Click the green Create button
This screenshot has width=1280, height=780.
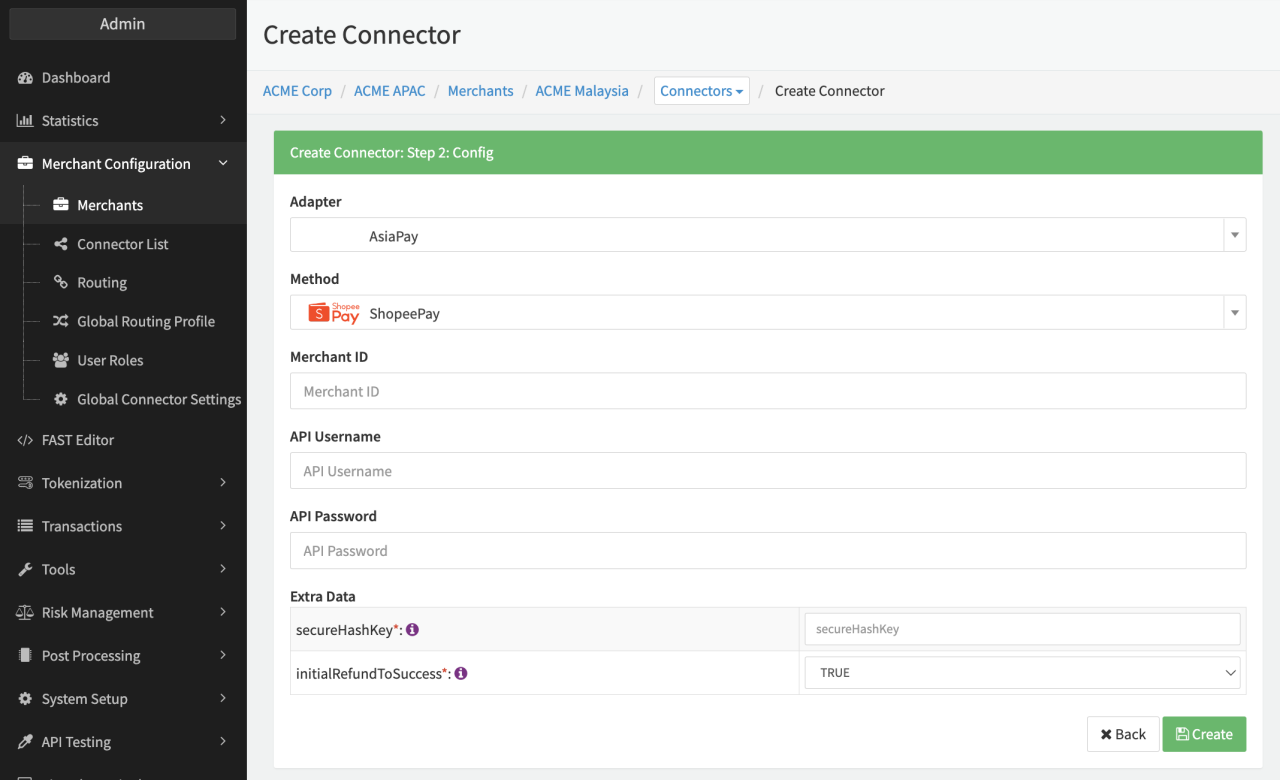coord(1204,734)
